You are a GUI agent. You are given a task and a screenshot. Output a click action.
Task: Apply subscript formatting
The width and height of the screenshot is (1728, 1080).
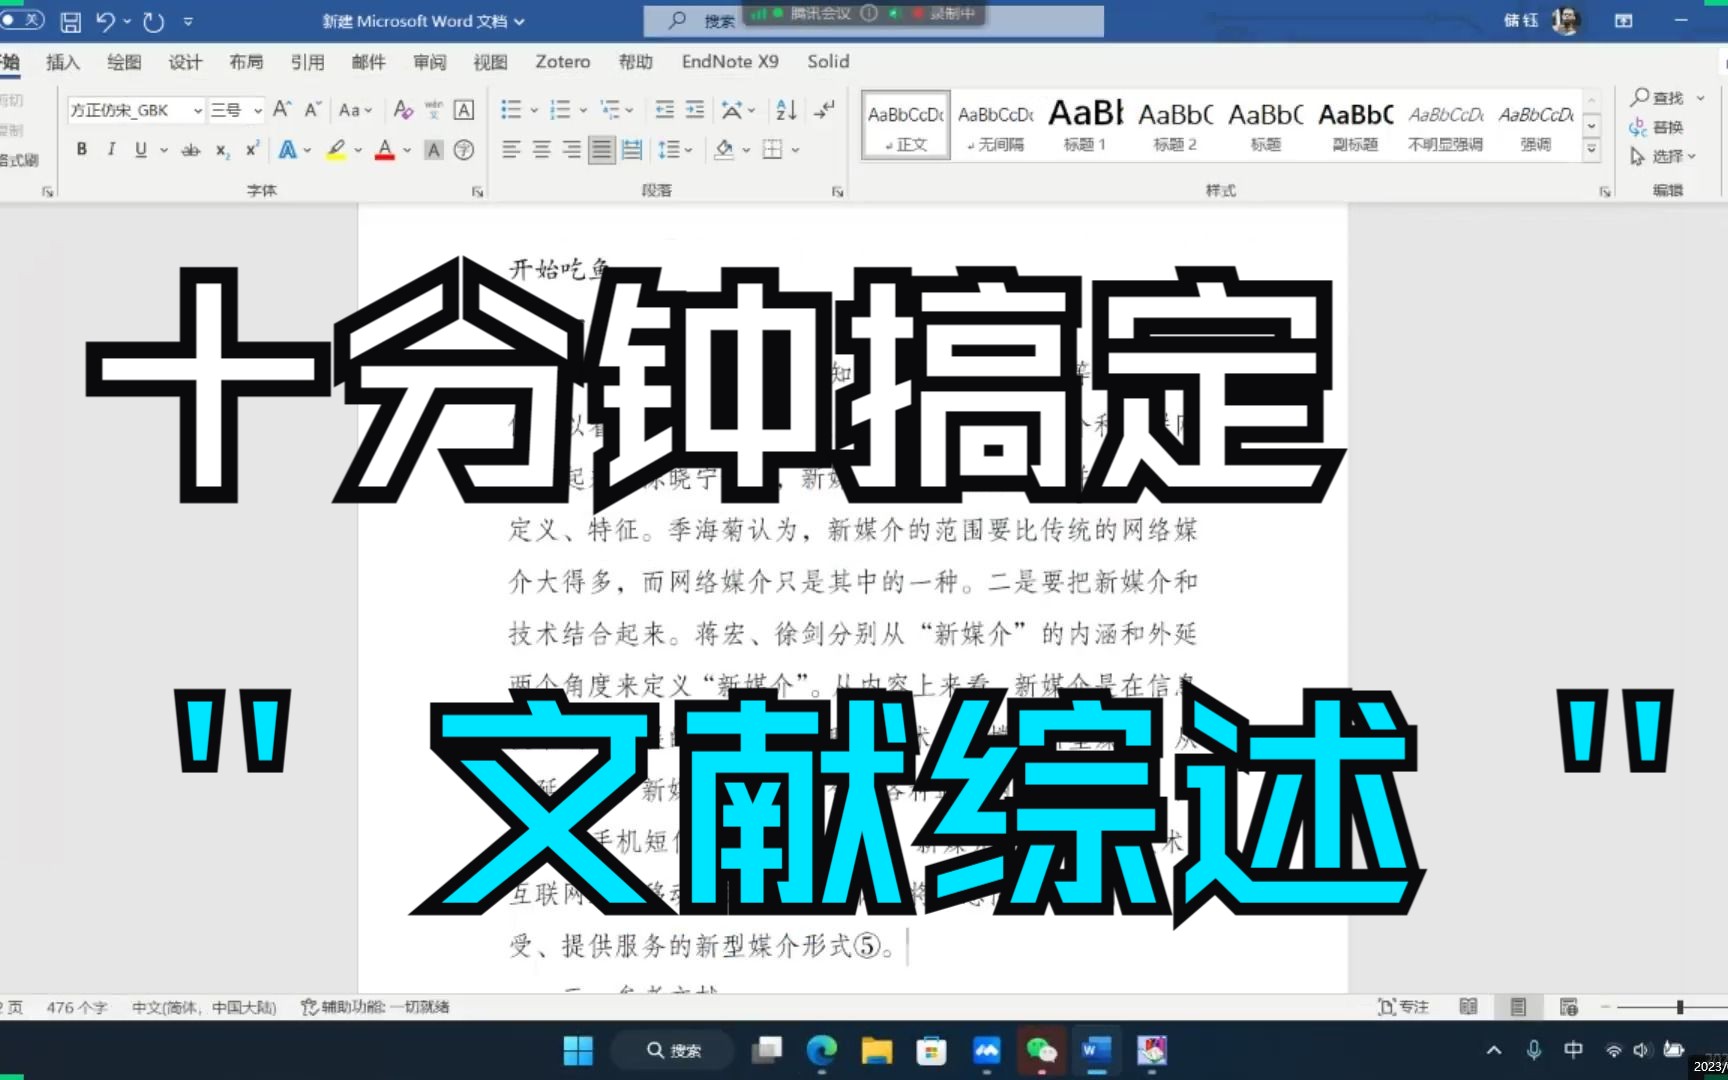pos(220,148)
